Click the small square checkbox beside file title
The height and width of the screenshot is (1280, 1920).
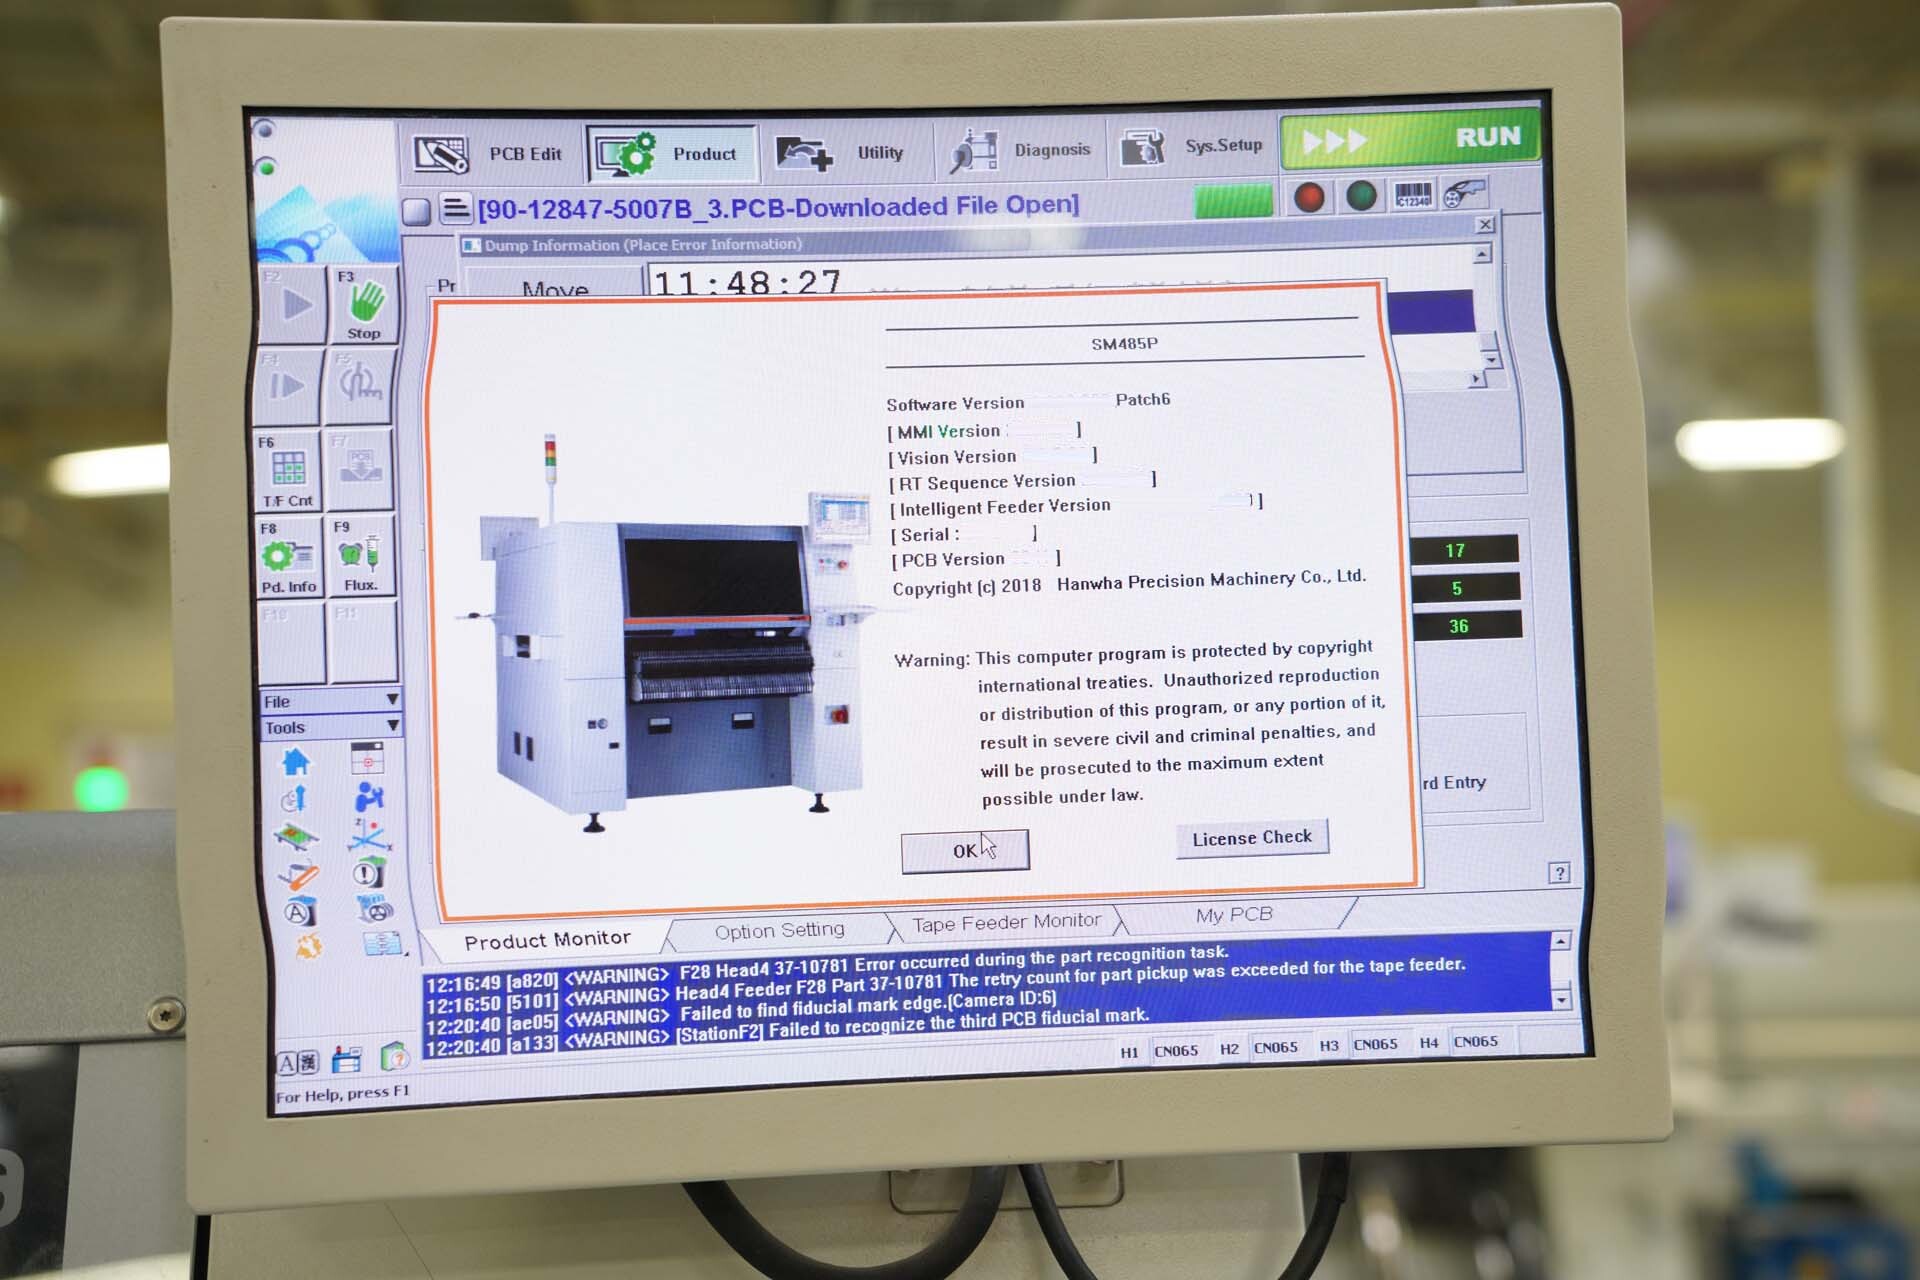tap(417, 211)
